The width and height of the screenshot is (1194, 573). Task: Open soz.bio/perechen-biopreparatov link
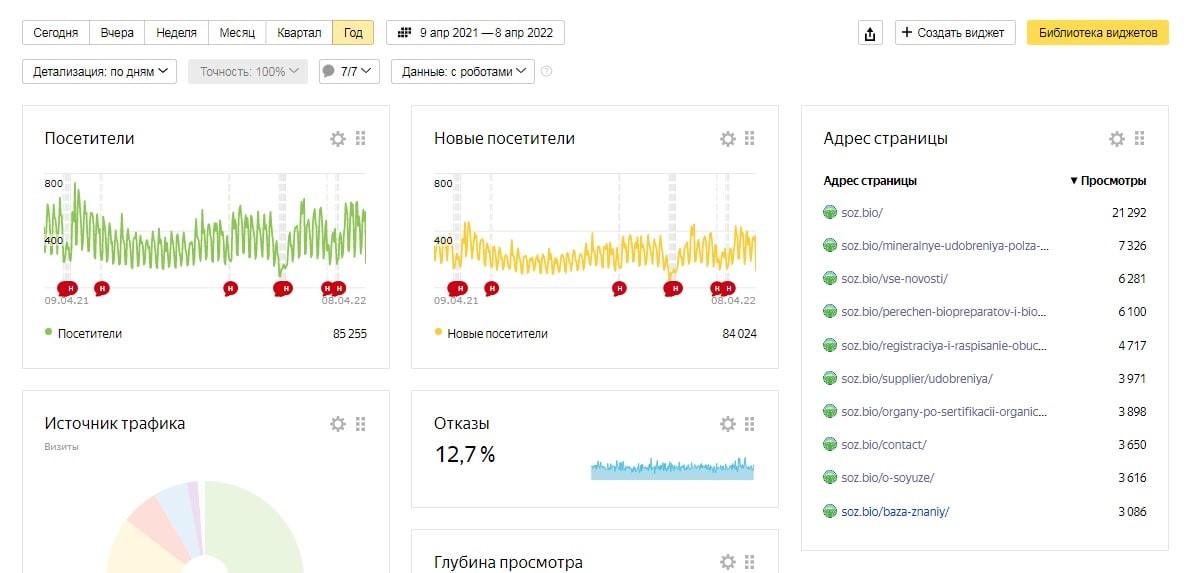(943, 312)
